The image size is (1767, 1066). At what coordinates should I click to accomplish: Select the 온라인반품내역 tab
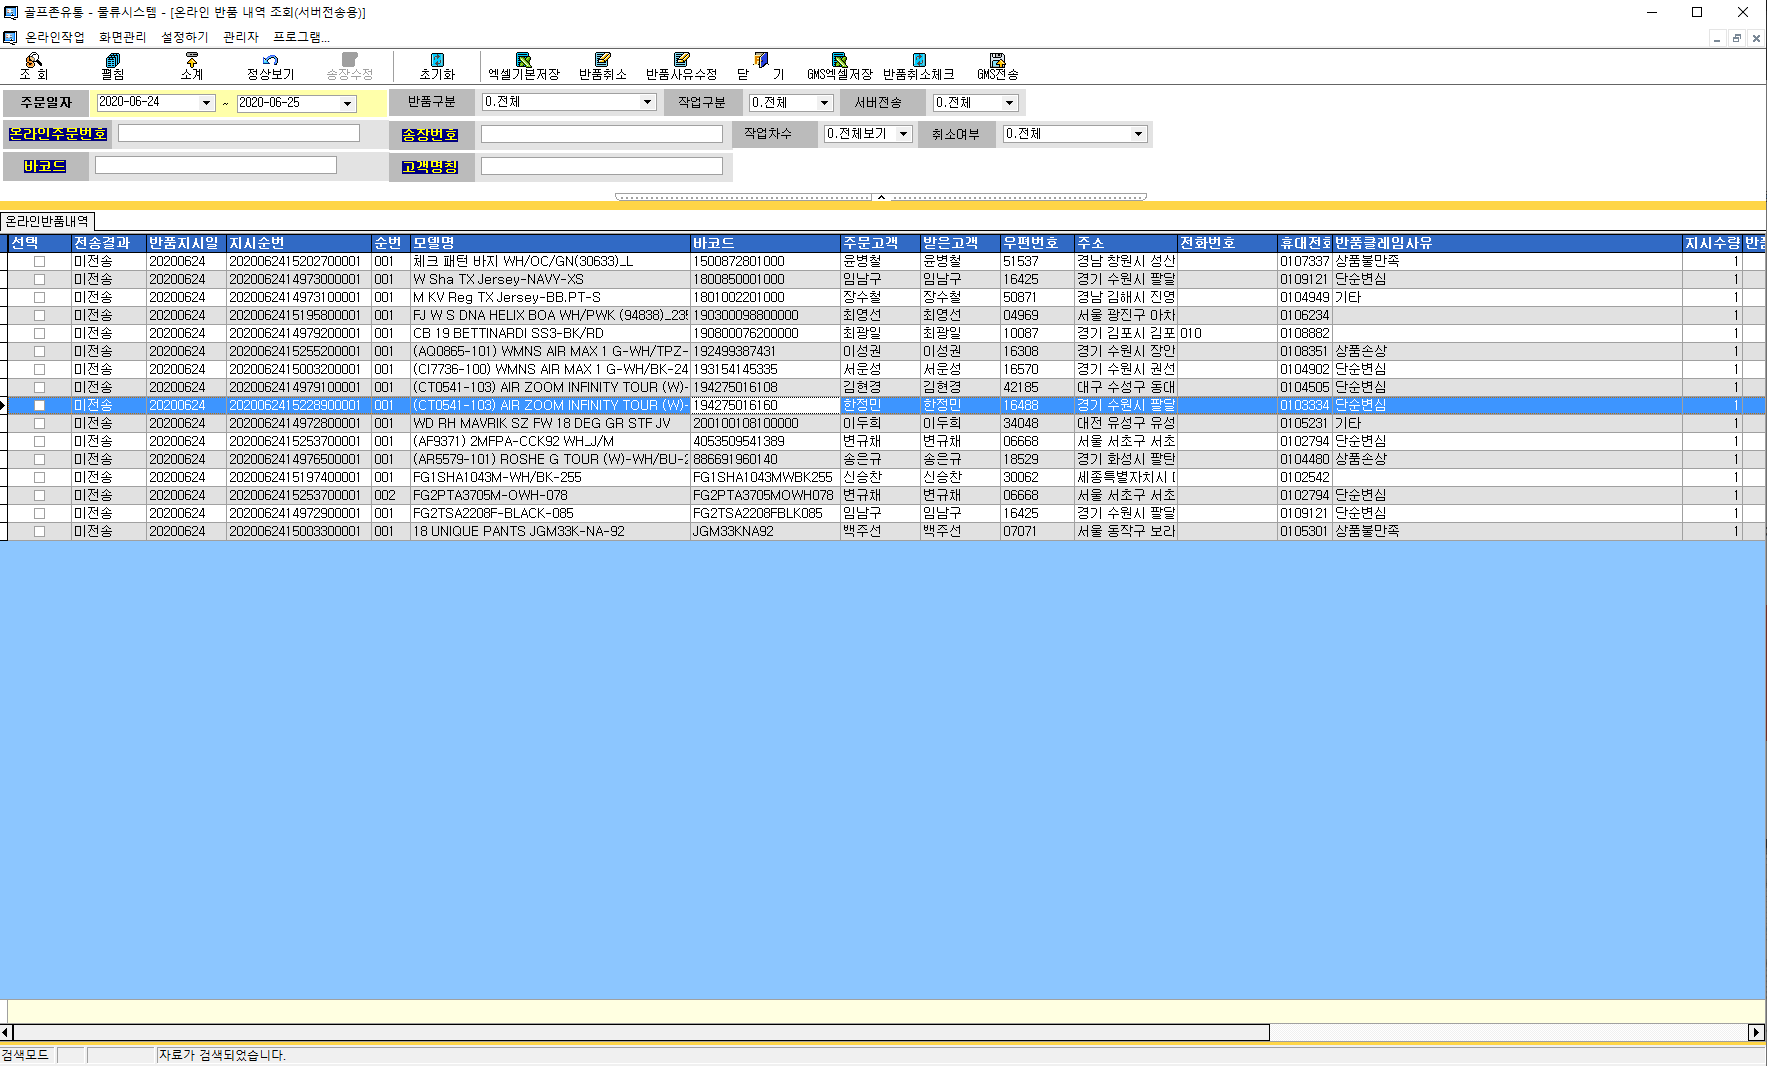point(47,221)
